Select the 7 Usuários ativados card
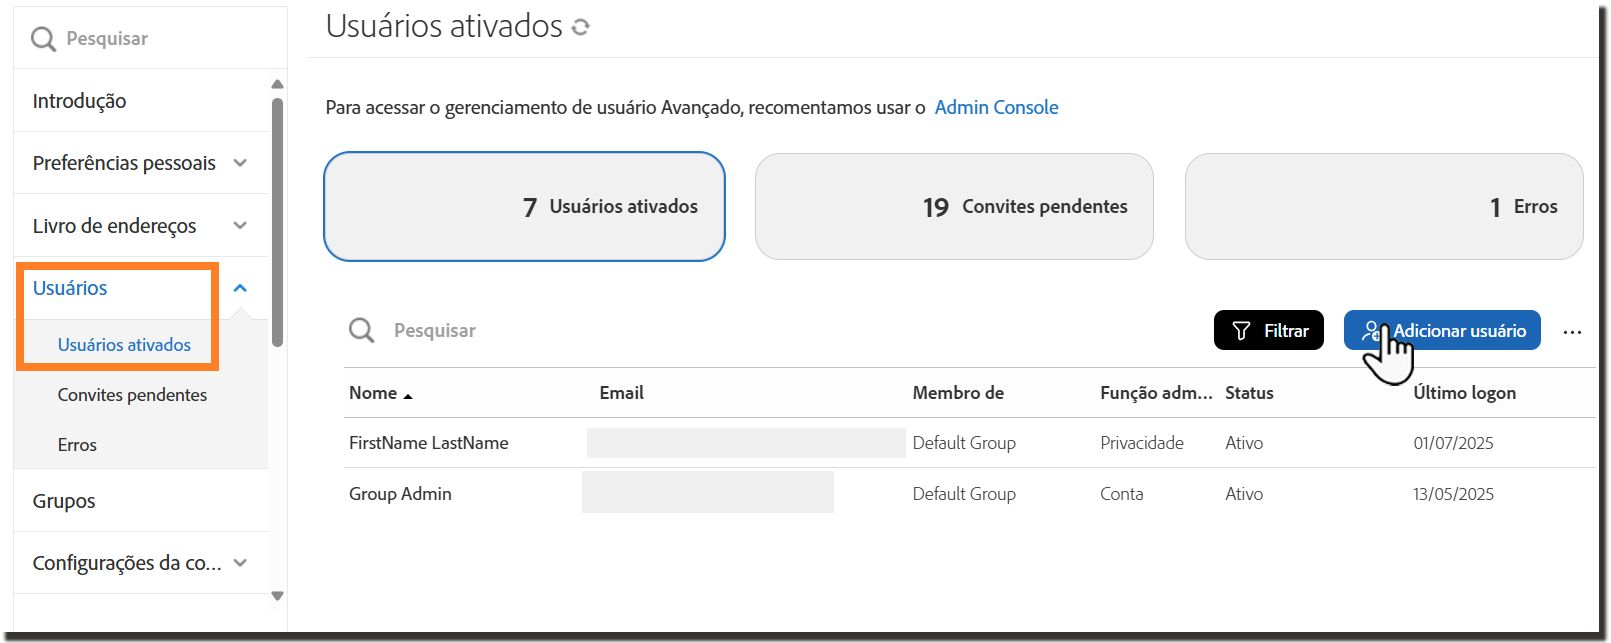The width and height of the screenshot is (1611, 643). click(x=524, y=206)
